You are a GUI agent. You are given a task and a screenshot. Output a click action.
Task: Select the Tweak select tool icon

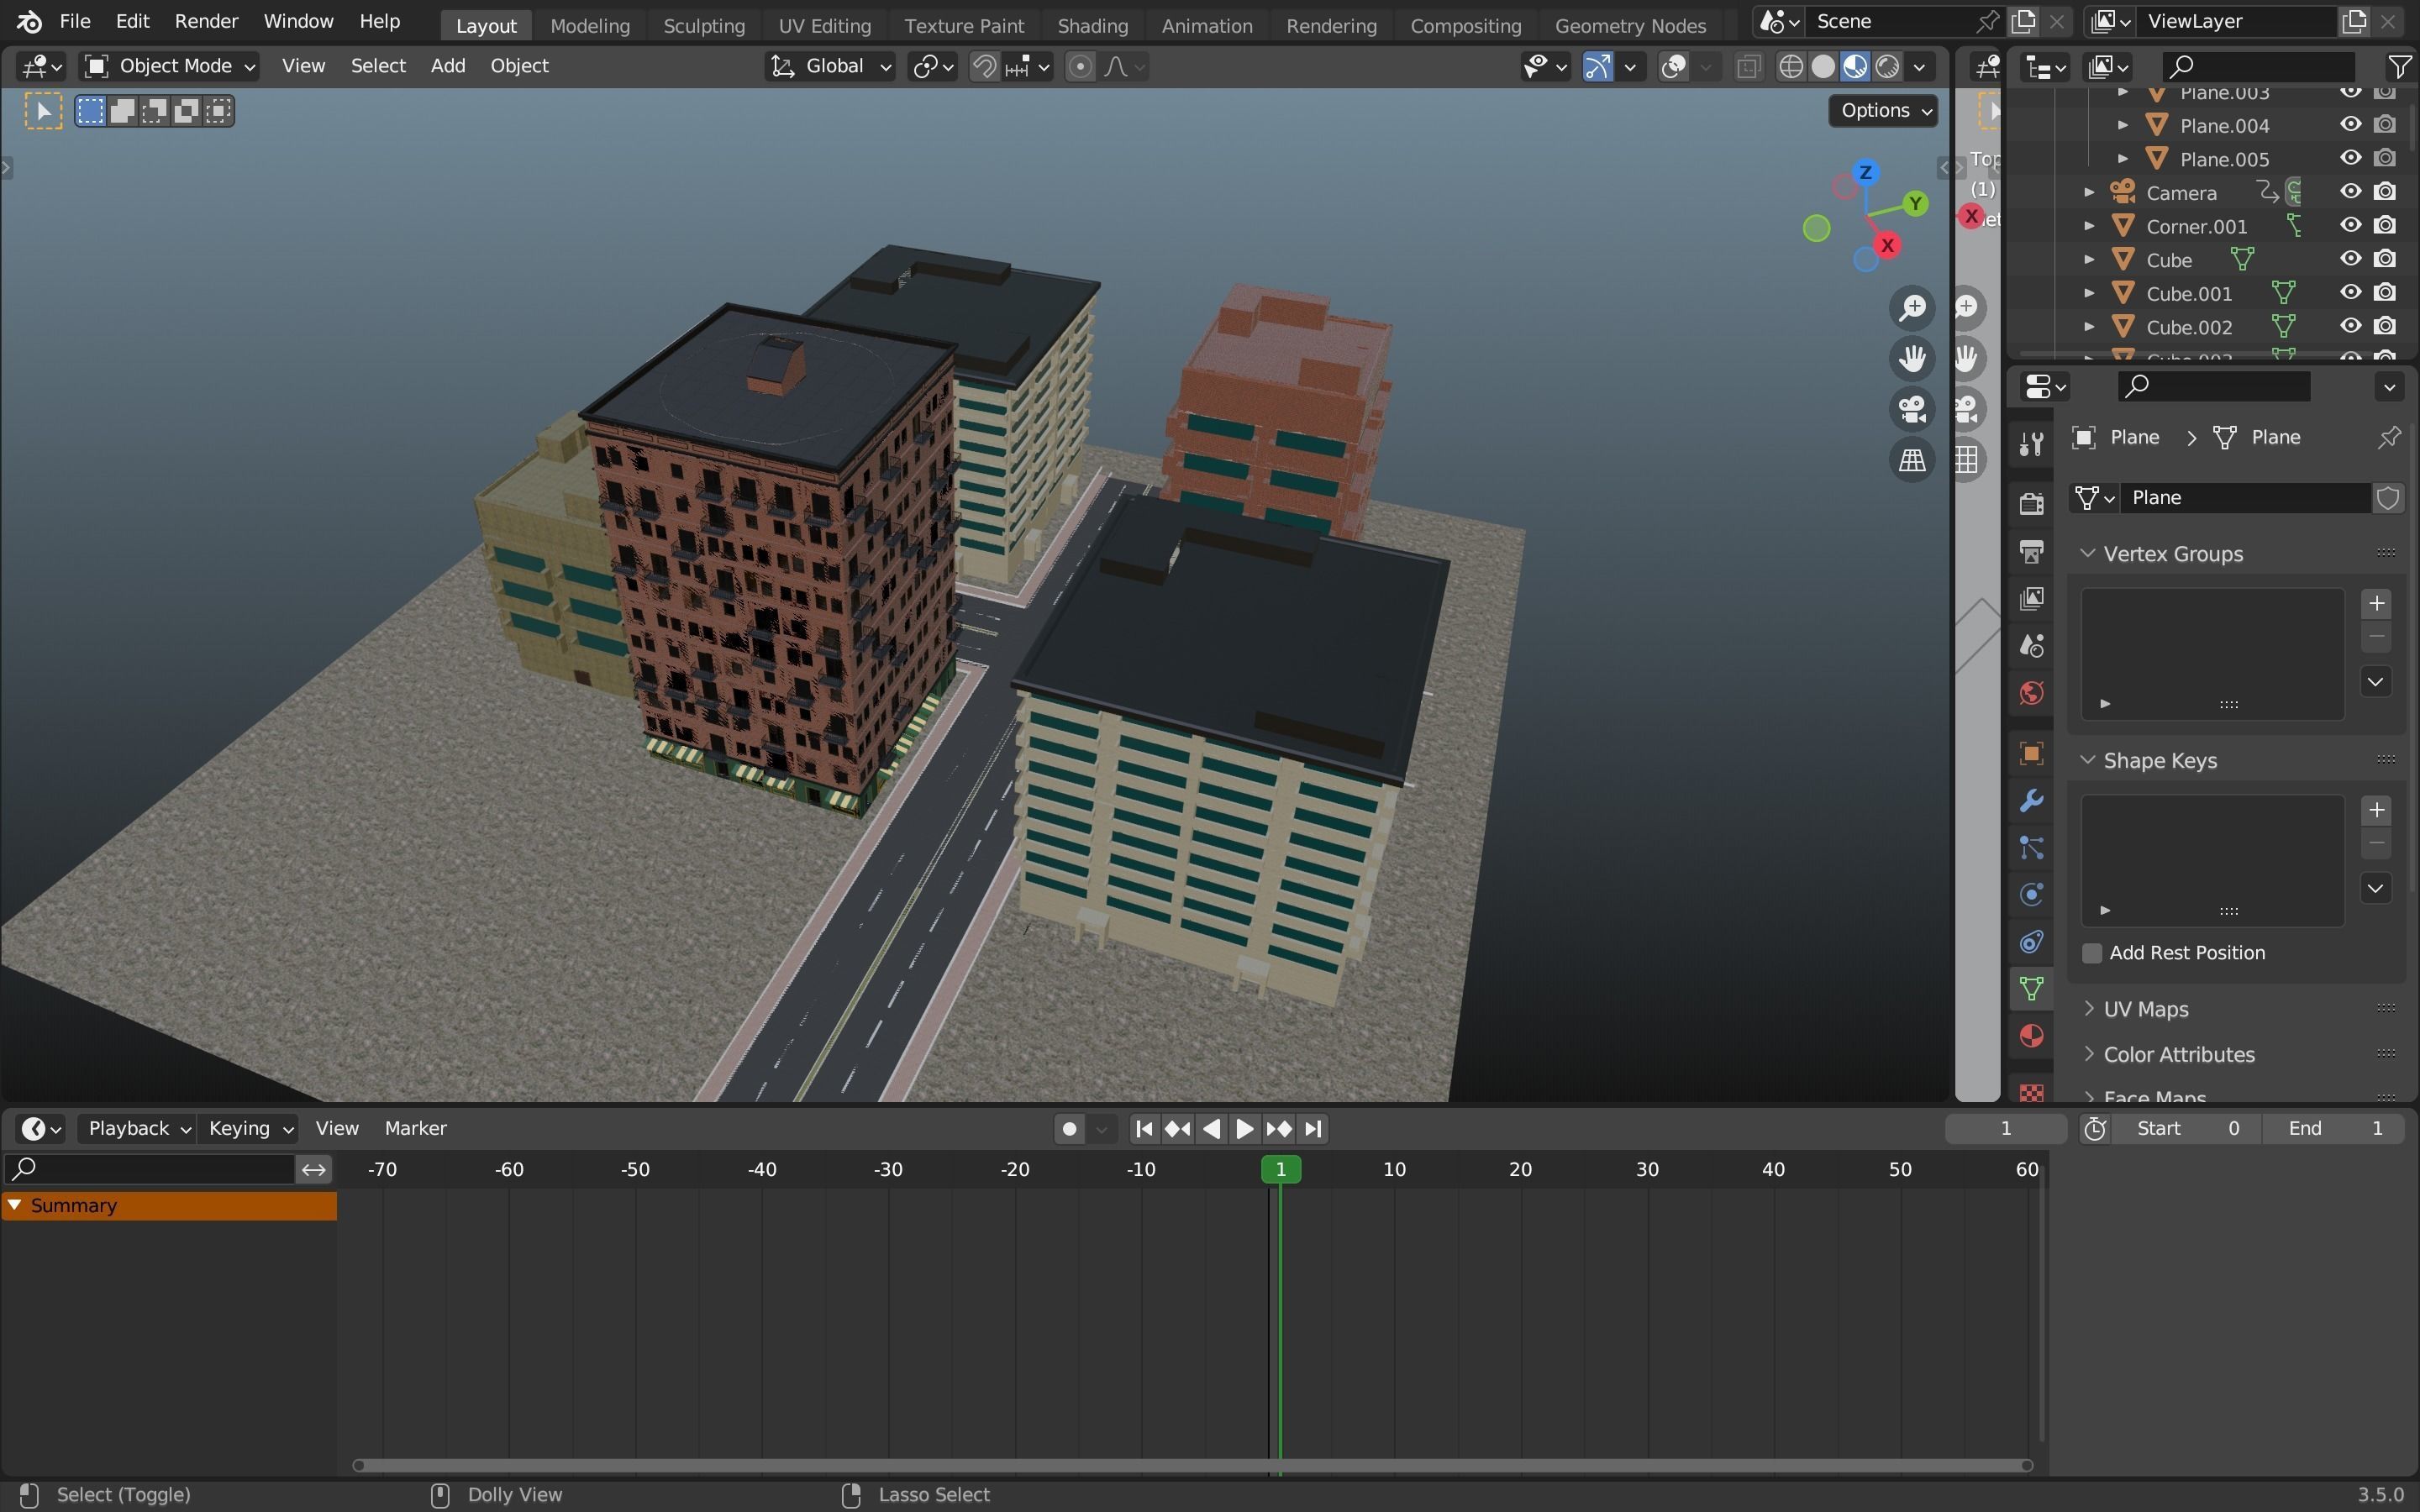click(x=43, y=111)
